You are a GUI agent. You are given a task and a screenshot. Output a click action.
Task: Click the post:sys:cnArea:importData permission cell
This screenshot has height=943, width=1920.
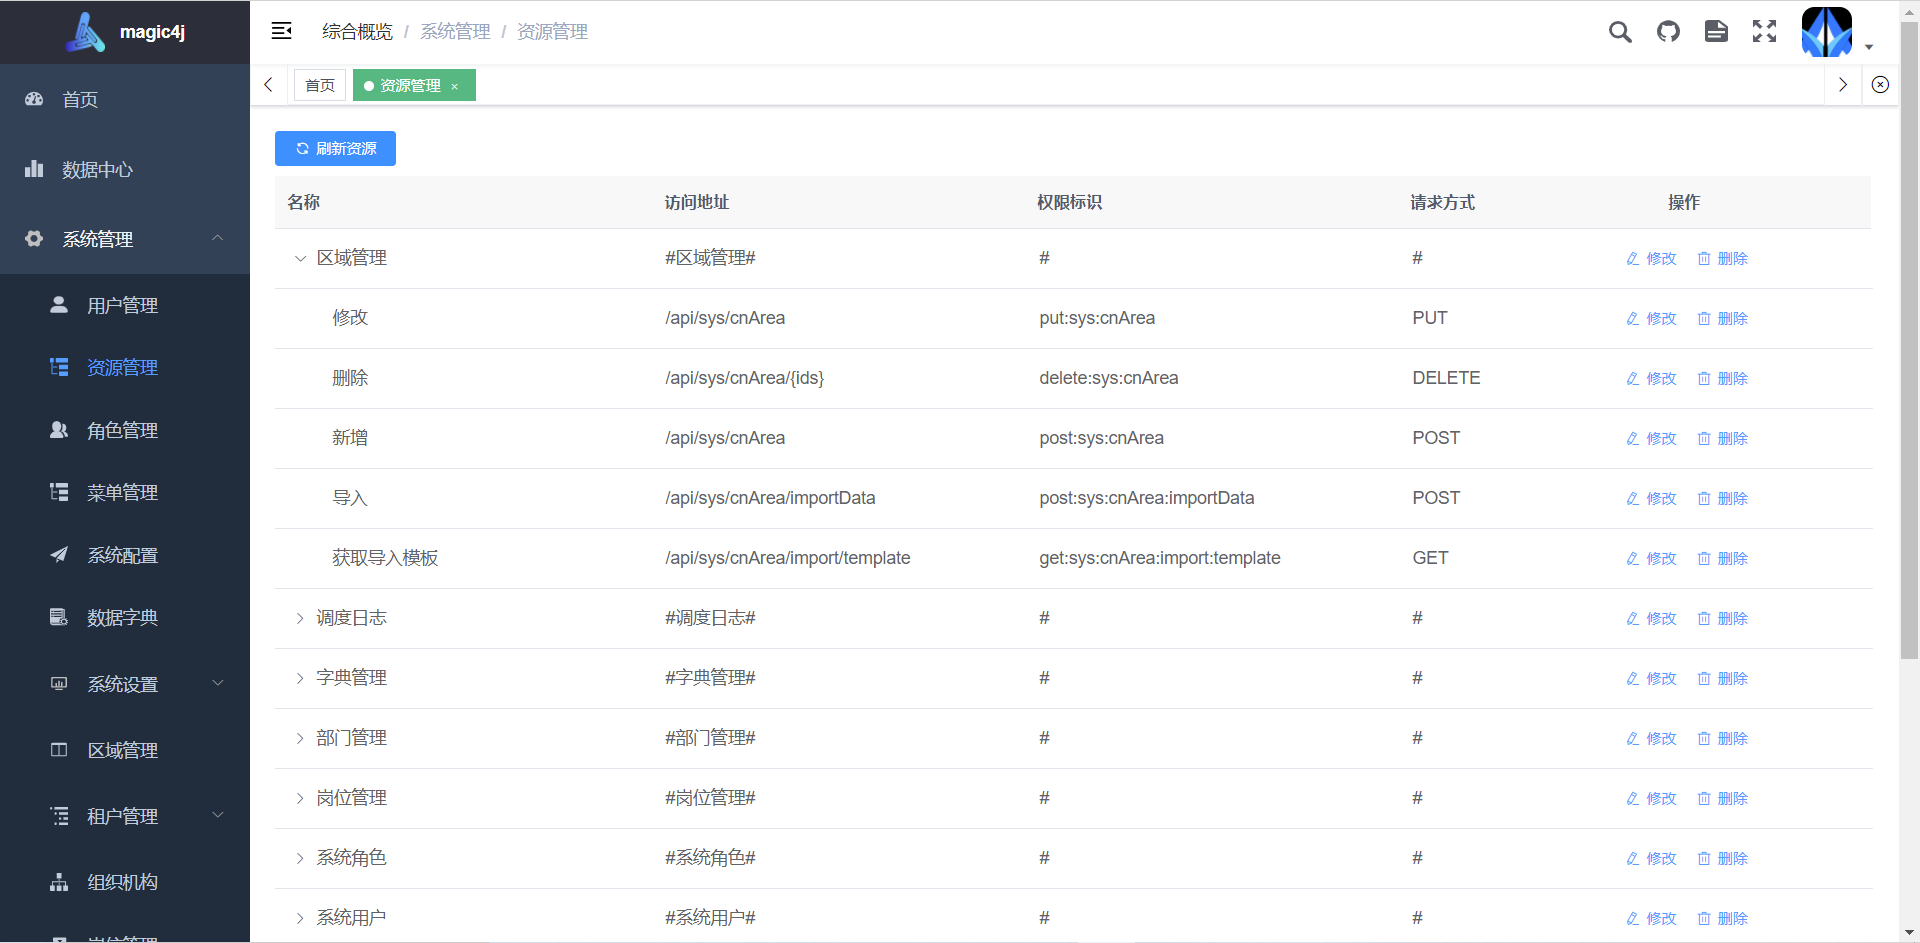pyautogui.click(x=1146, y=498)
